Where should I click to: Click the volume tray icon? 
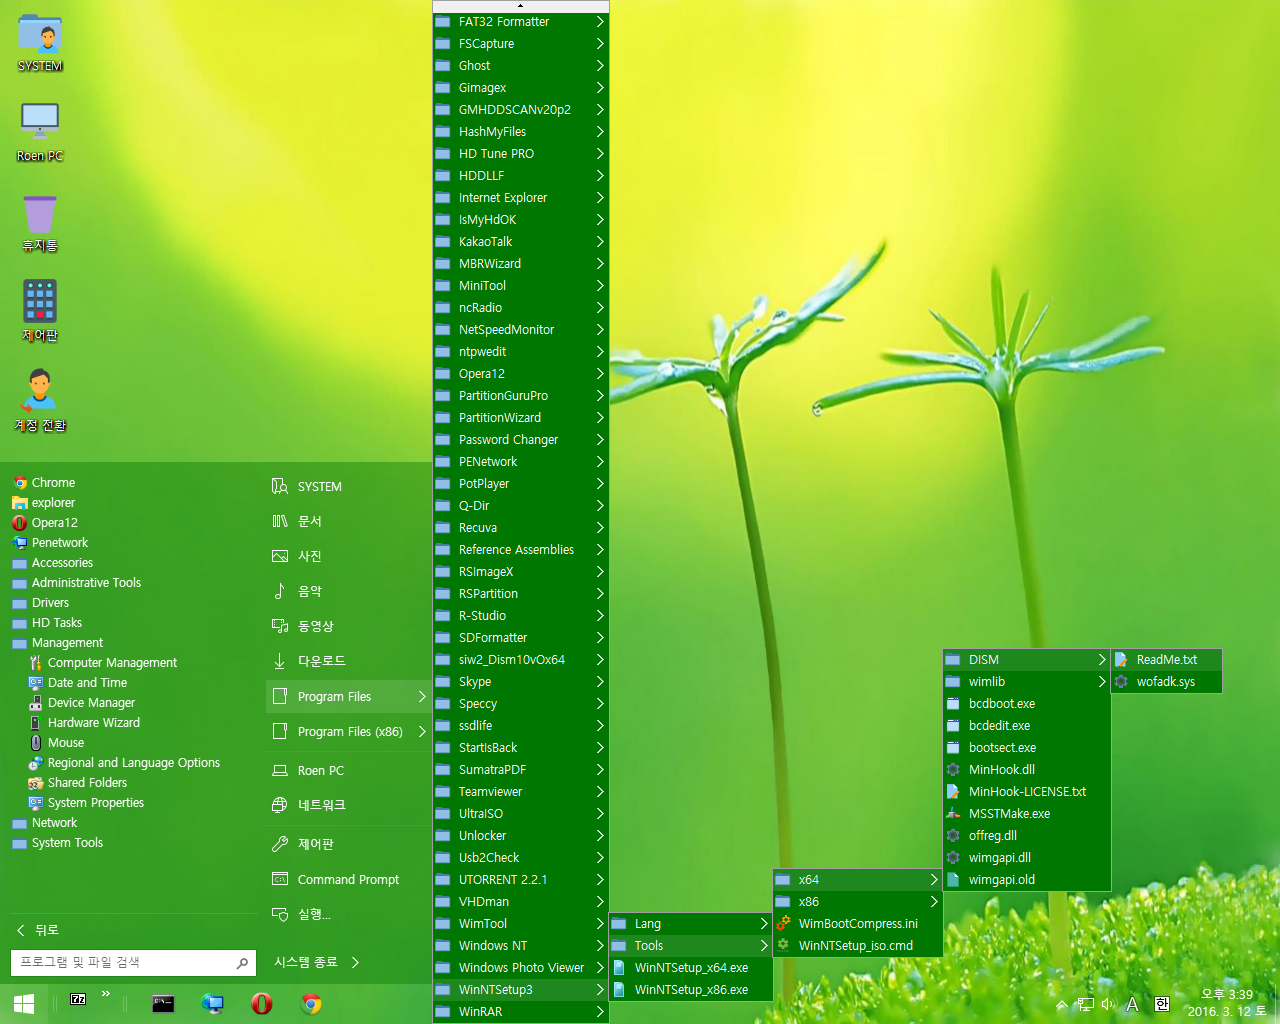point(1108,1004)
